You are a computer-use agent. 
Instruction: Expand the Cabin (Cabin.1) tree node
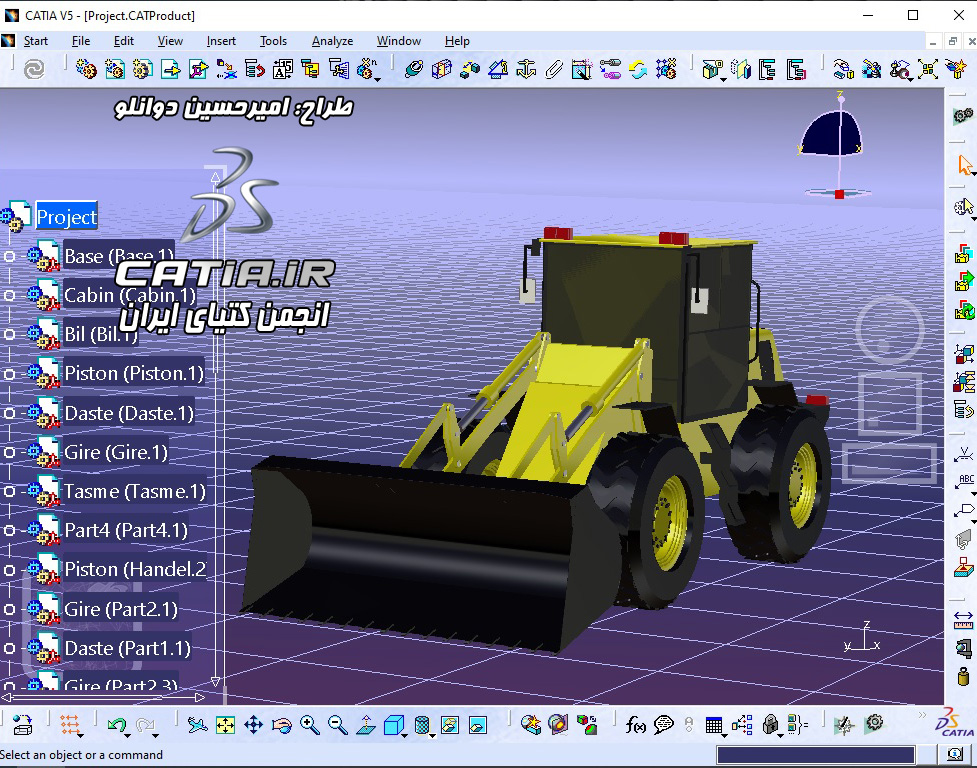pyautogui.click(x=9, y=295)
